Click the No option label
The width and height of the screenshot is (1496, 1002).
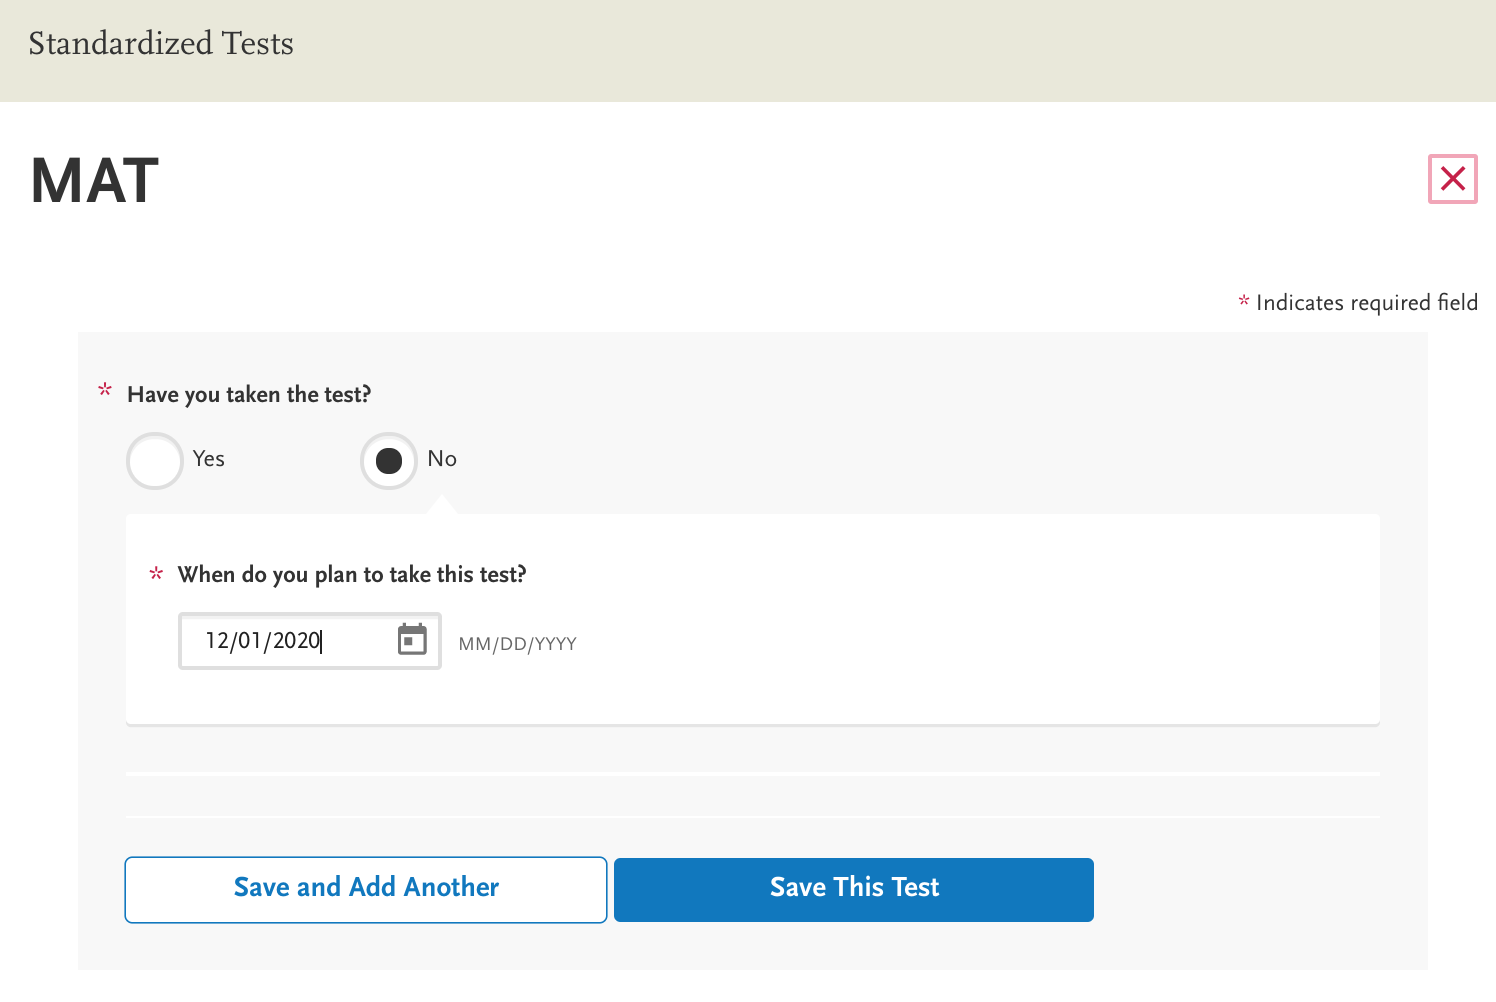tap(442, 459)
